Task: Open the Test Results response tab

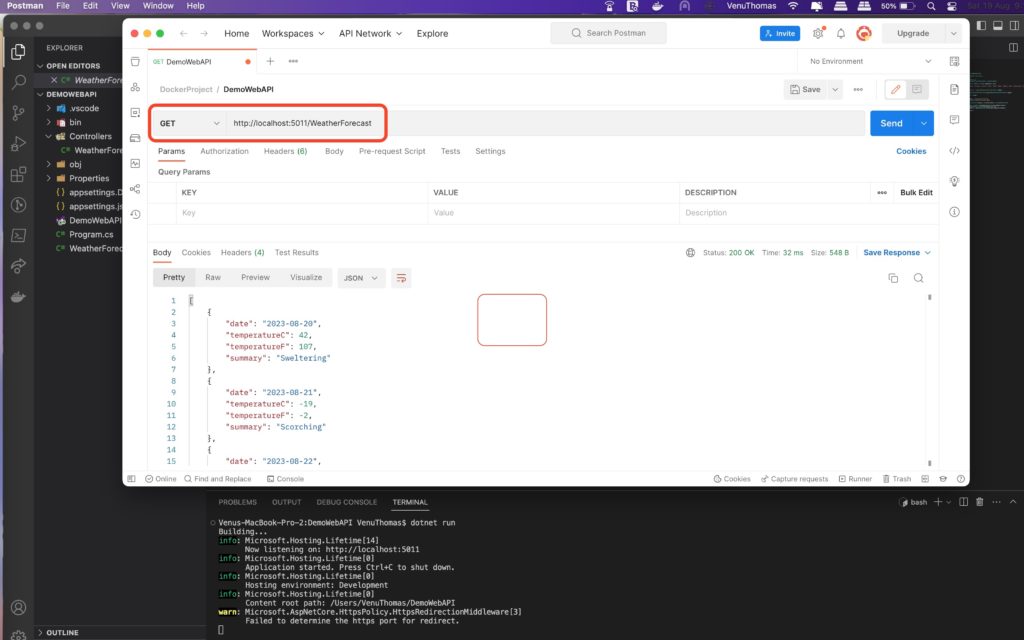Action: pyautogui.click(x=296, y=253)
